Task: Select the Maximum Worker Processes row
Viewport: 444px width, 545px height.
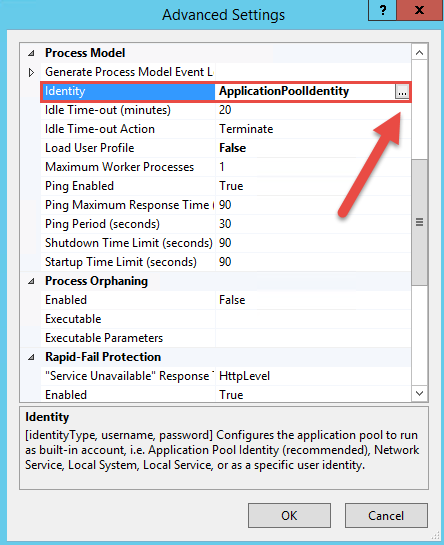Action: [x=226, y=167]
